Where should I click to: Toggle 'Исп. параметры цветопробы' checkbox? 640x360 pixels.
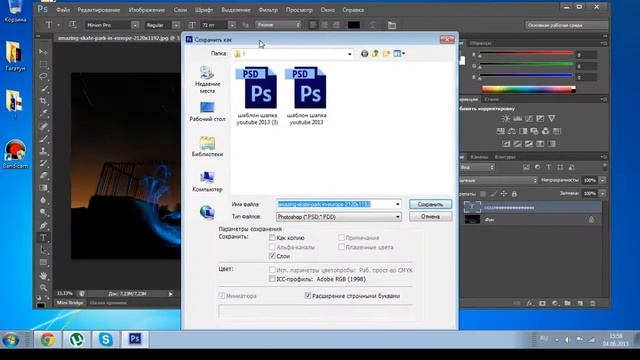click(x=272, y=270)
